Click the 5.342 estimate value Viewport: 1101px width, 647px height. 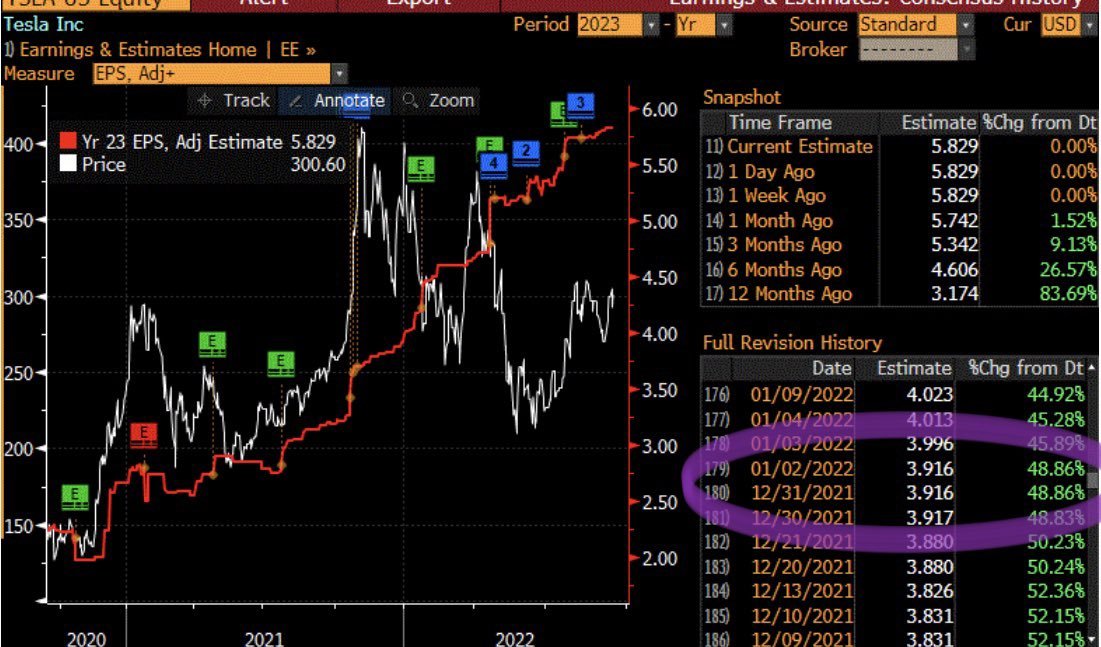(x=954, y=244)
